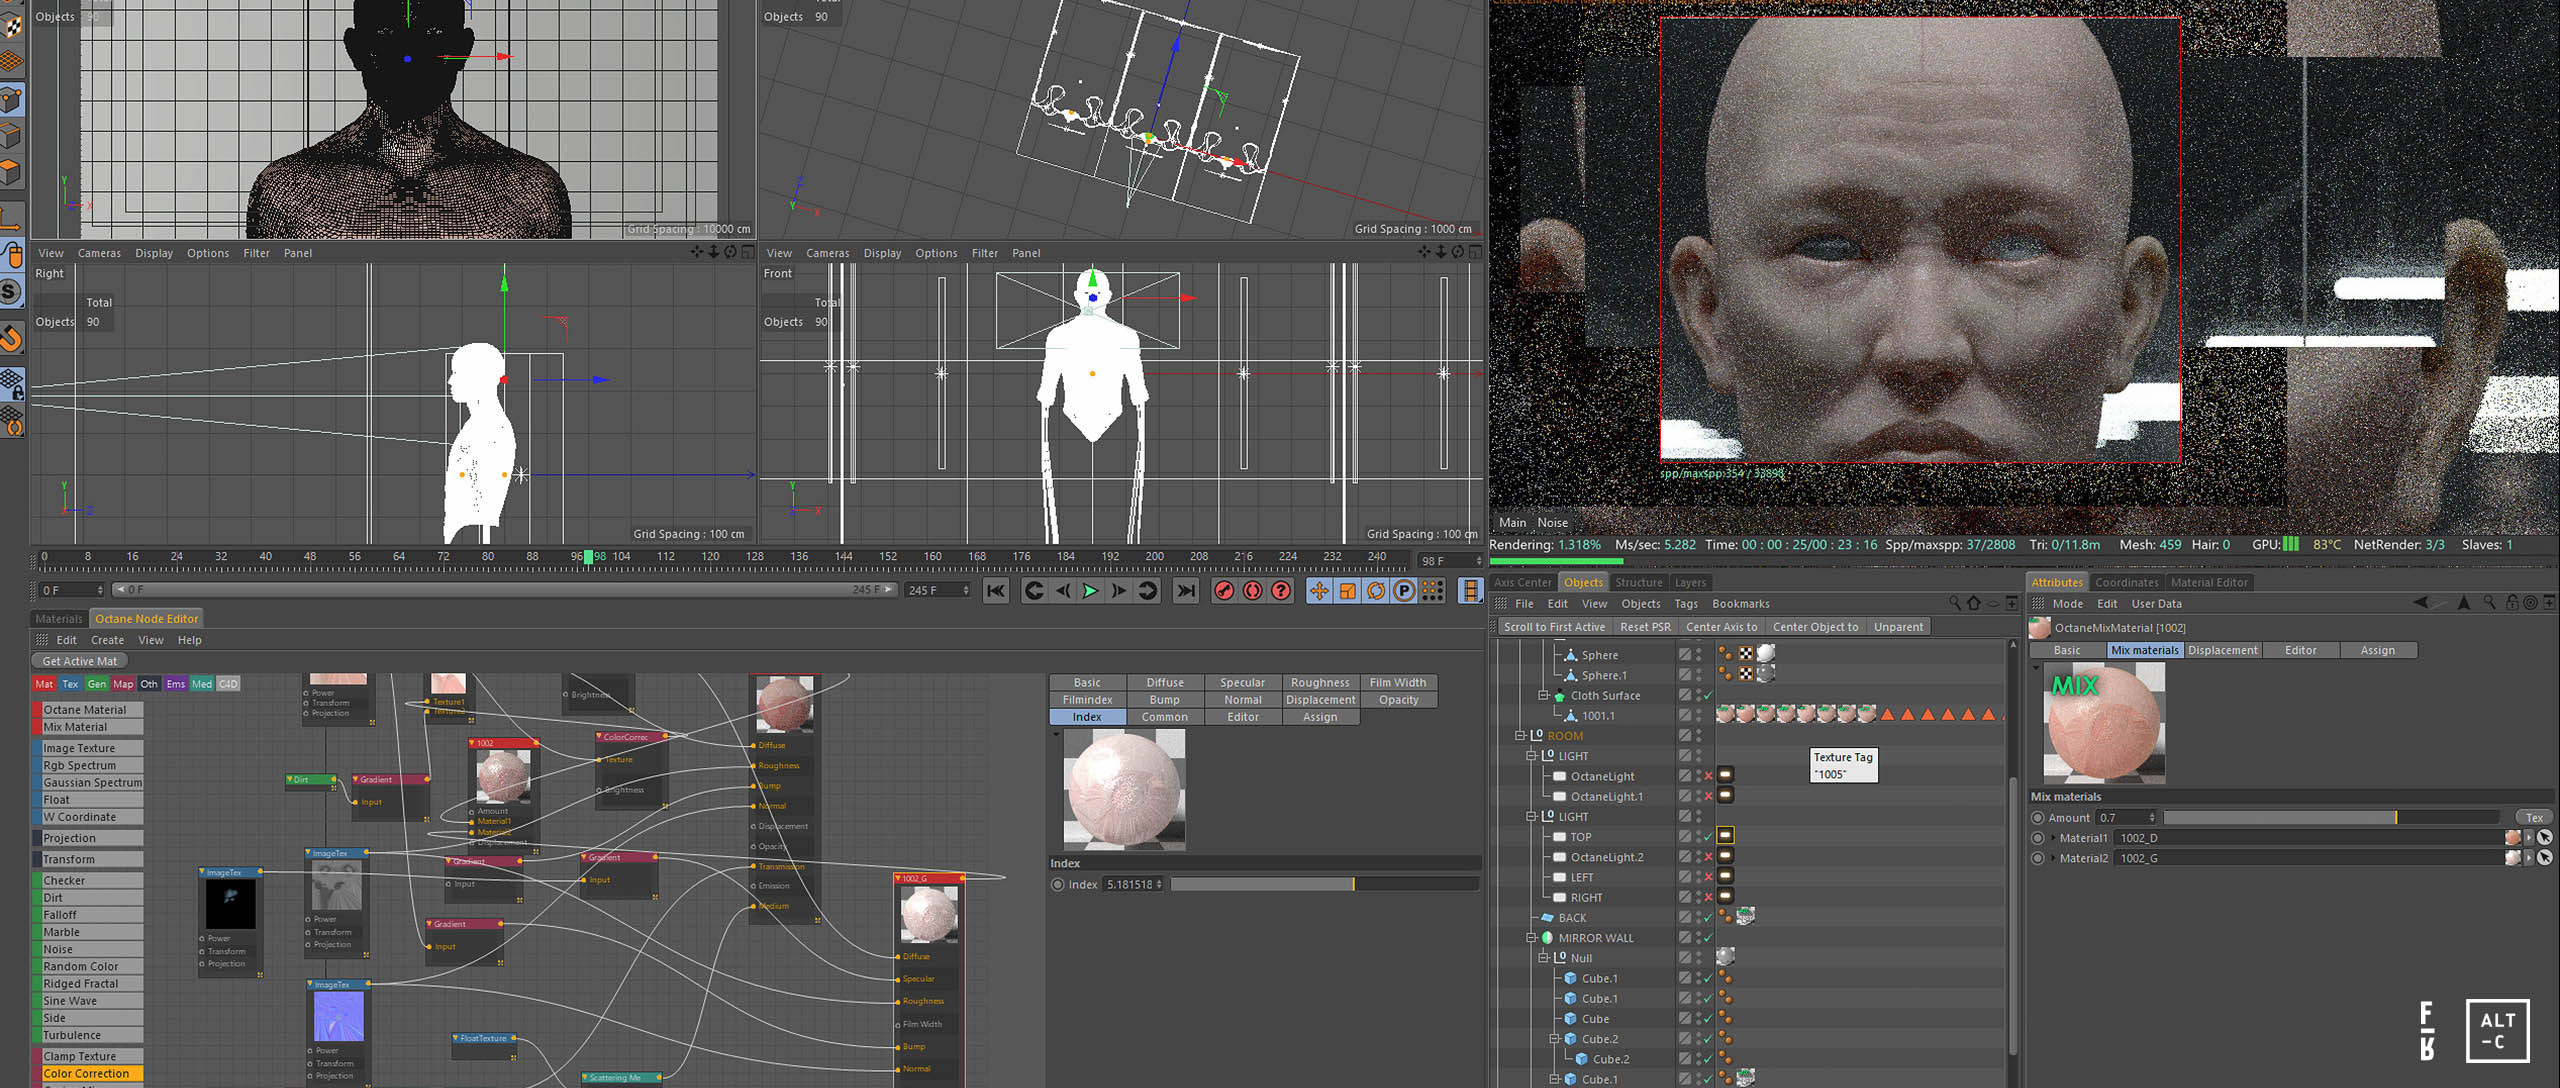Image resolution: width=2560 pixels, height=1088 pixels.
Task: Click the up arrow in Attributes manager
Action: coord(2464,603)
